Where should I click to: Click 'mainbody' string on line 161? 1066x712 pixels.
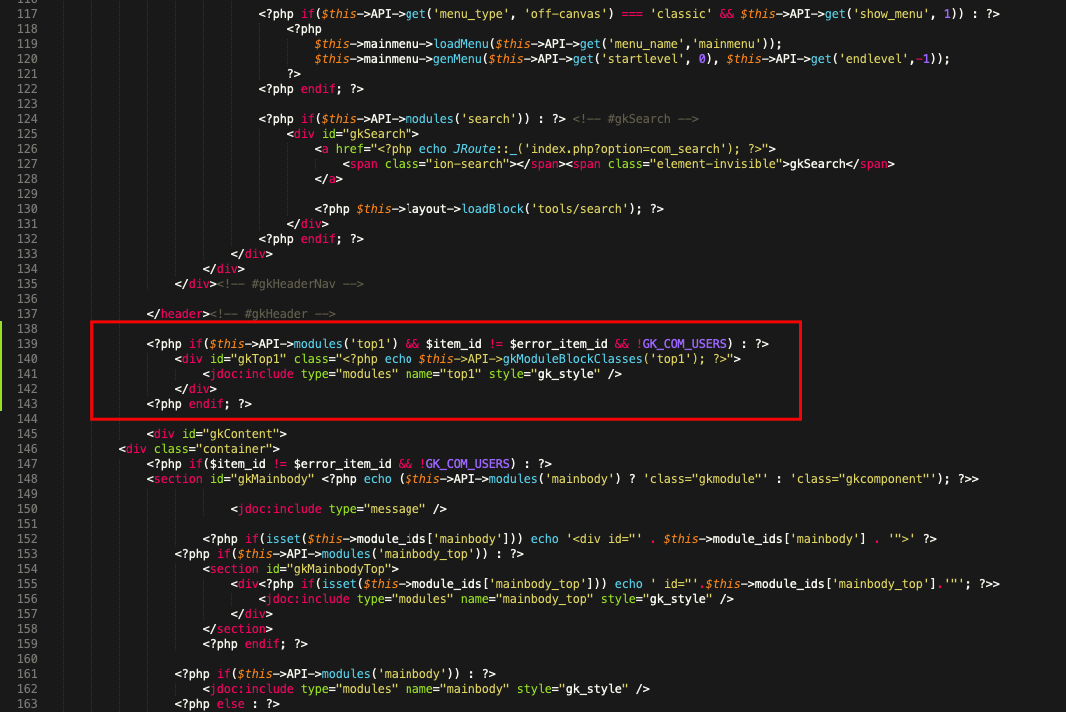pyautogui.click(x=412, y=674)
